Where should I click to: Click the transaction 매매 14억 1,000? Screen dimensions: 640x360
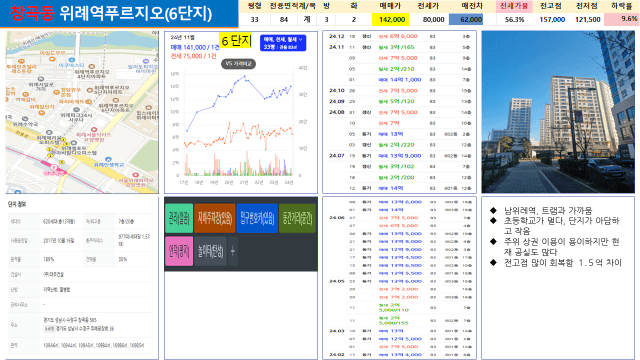(x=400, y=80)
